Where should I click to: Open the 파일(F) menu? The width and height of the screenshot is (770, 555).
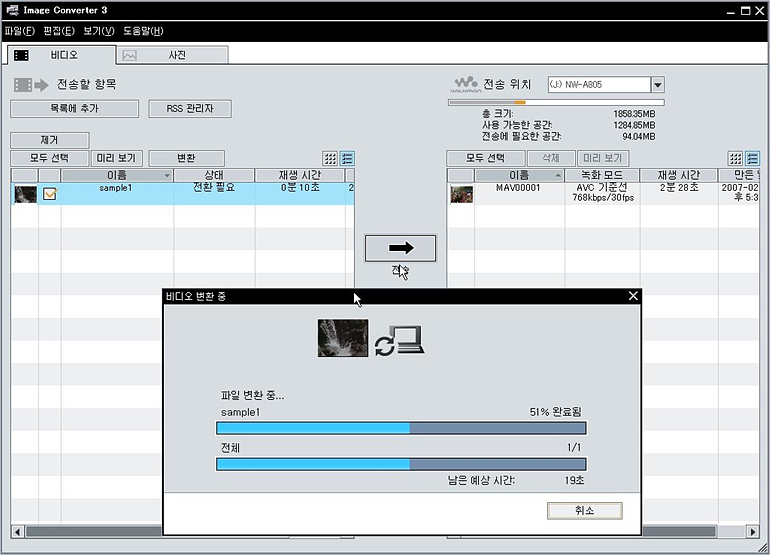pyautogui.click(x=20, y=31)
